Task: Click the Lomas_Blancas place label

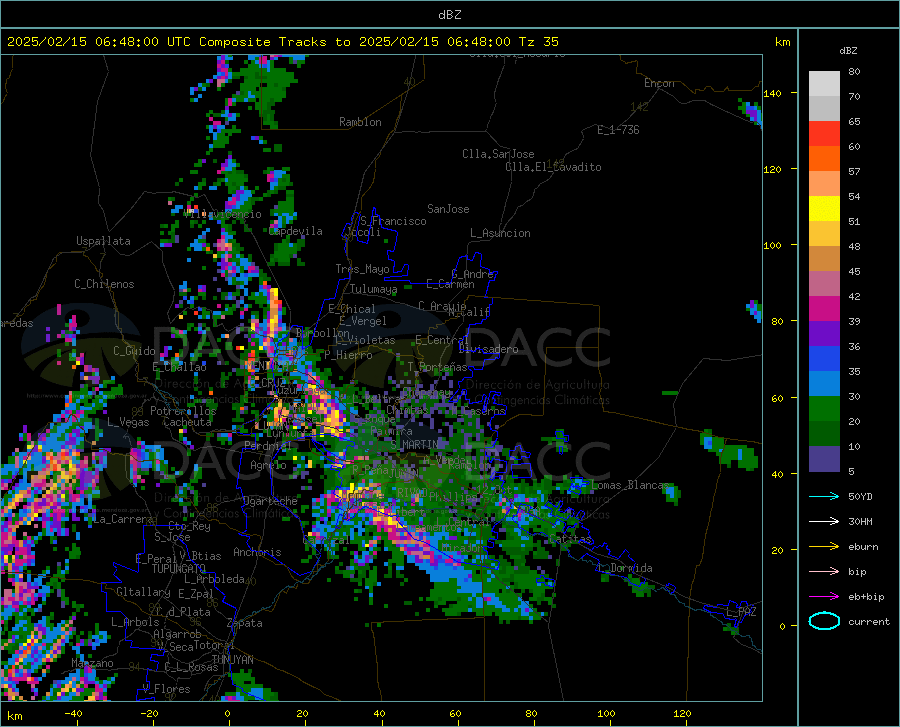Action: pyautogui.click(x=630, y=485)
